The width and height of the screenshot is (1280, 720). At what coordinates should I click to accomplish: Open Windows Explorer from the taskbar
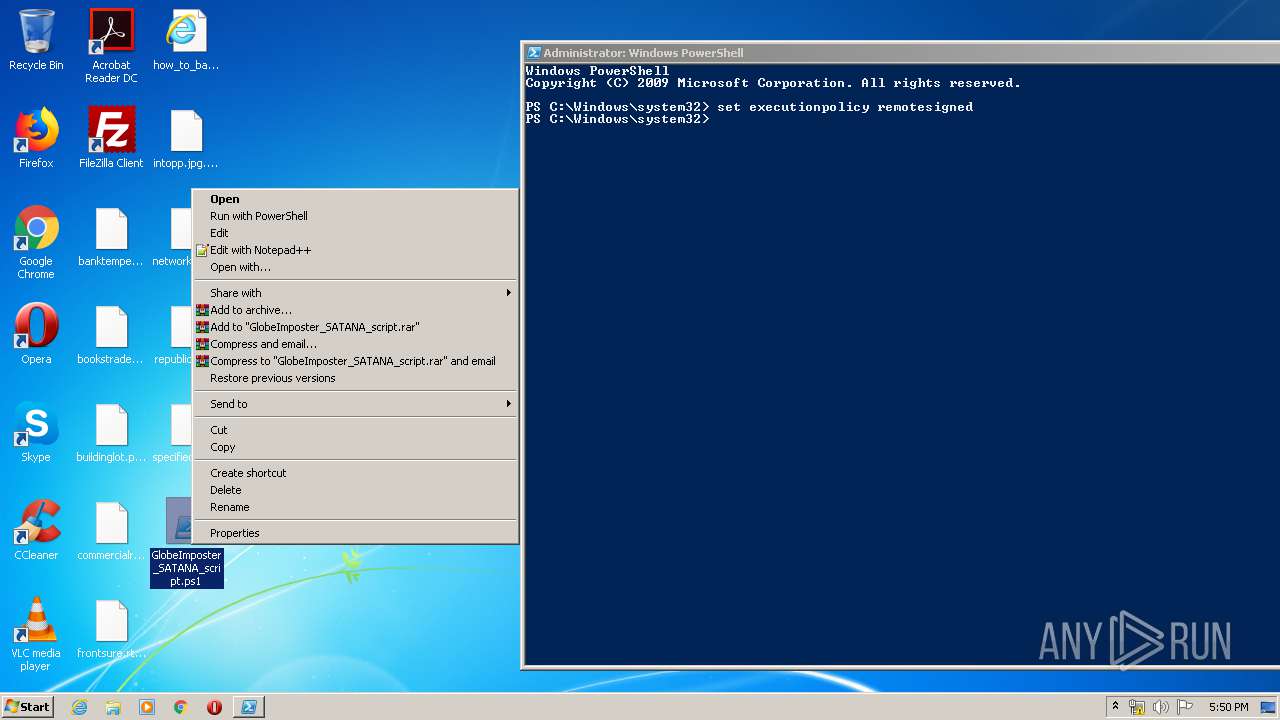point(113,707)
